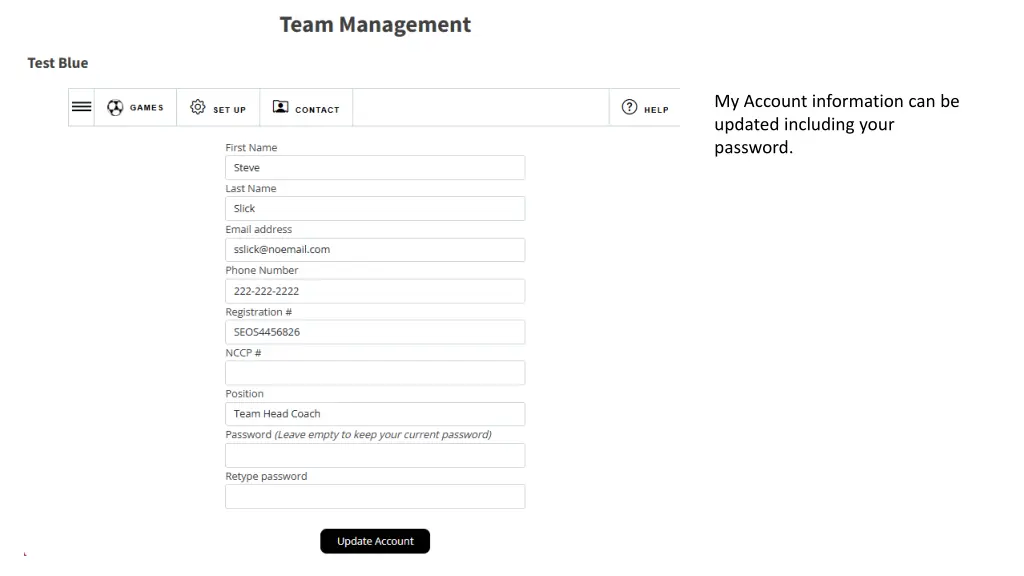The height and width of the screenshot is (576, 1024).
Task: Click the soccer ball Games icon
Action: [x=115, y=108]
